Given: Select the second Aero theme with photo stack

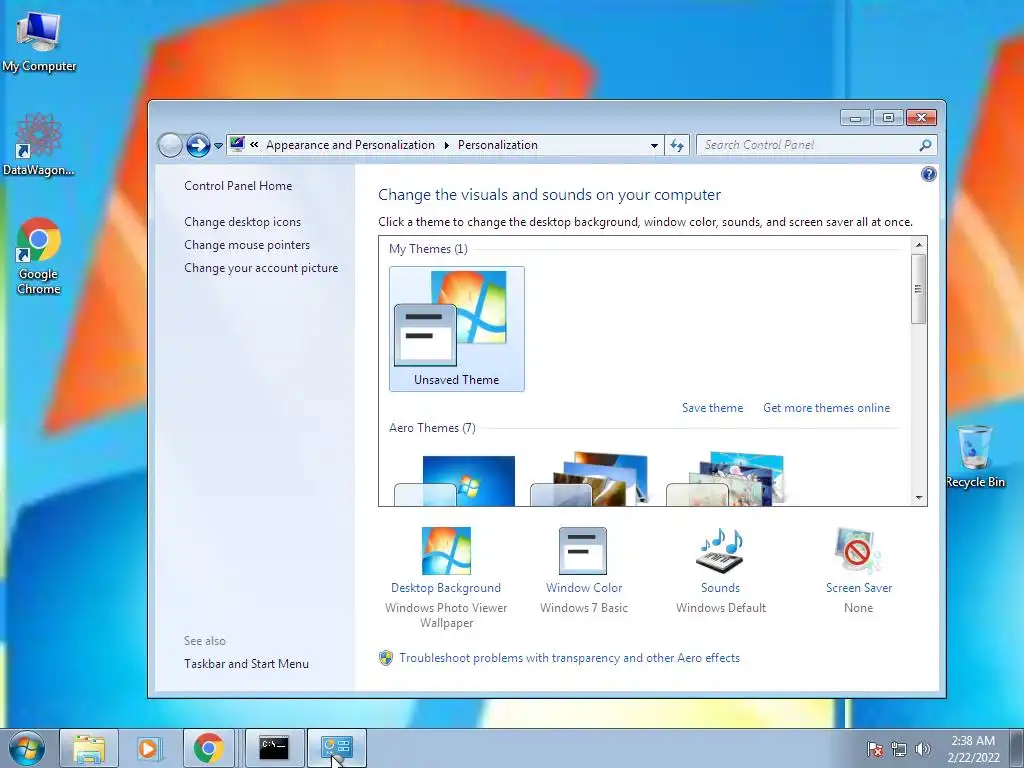Looking at the screenshot, I should click(590, 479).
